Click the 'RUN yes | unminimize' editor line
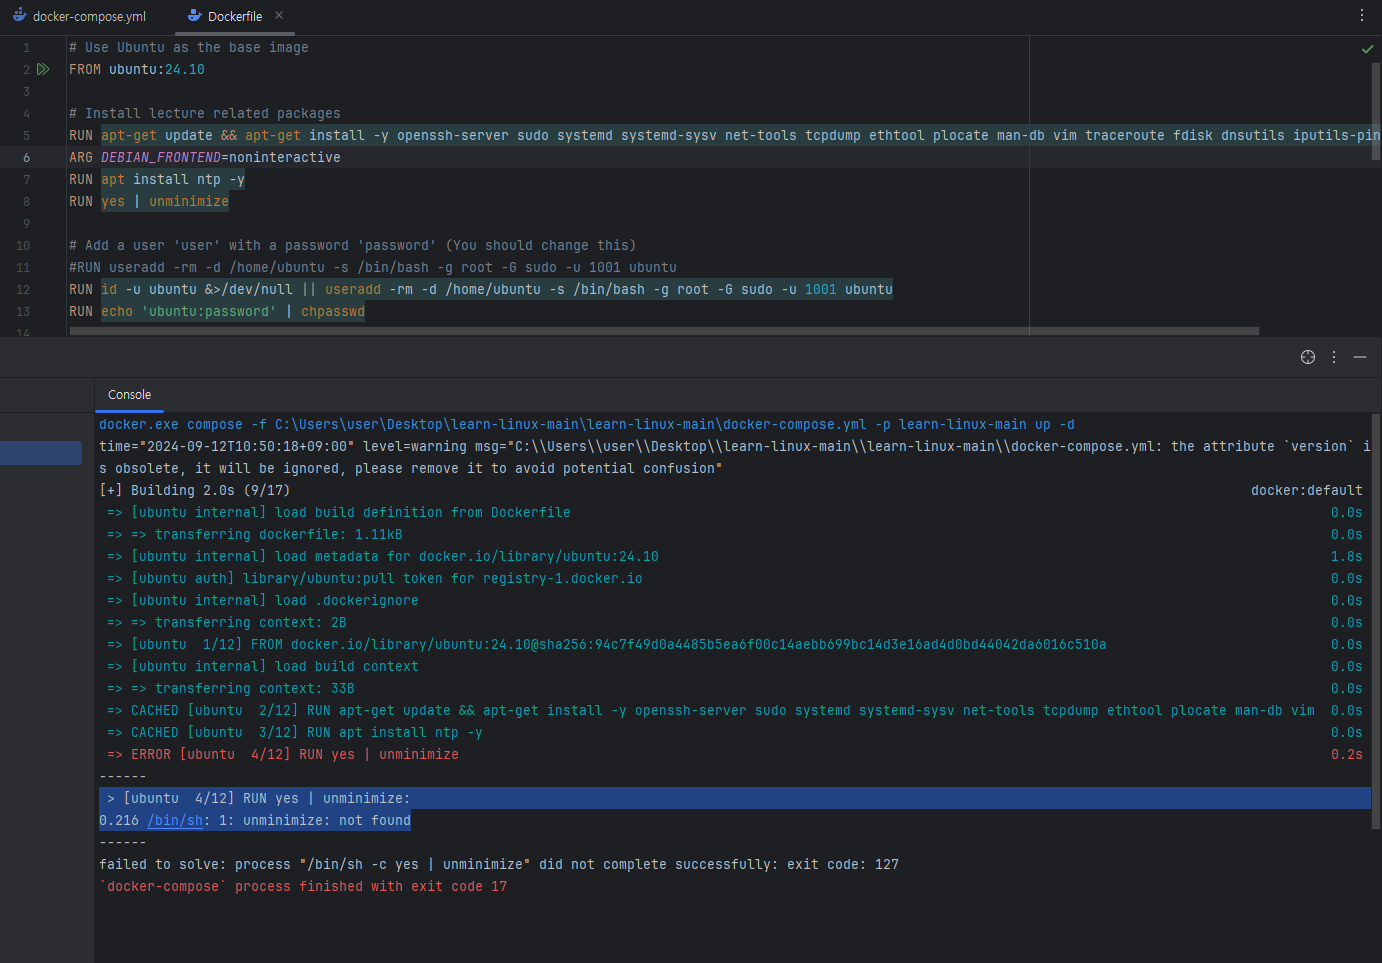 [149, 201]
